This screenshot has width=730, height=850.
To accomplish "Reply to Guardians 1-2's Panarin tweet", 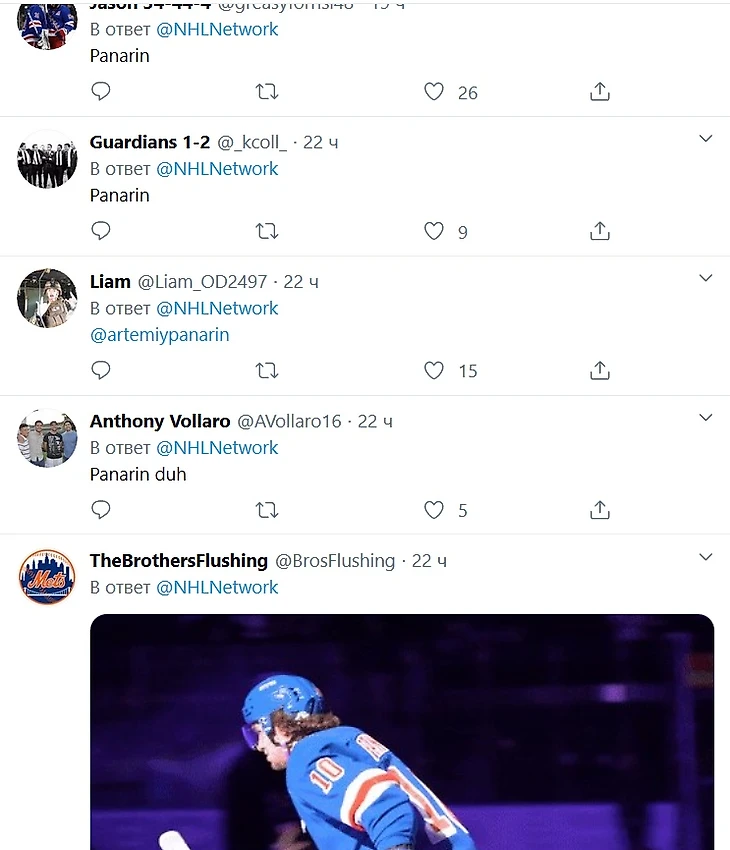I will coord(100,231).
